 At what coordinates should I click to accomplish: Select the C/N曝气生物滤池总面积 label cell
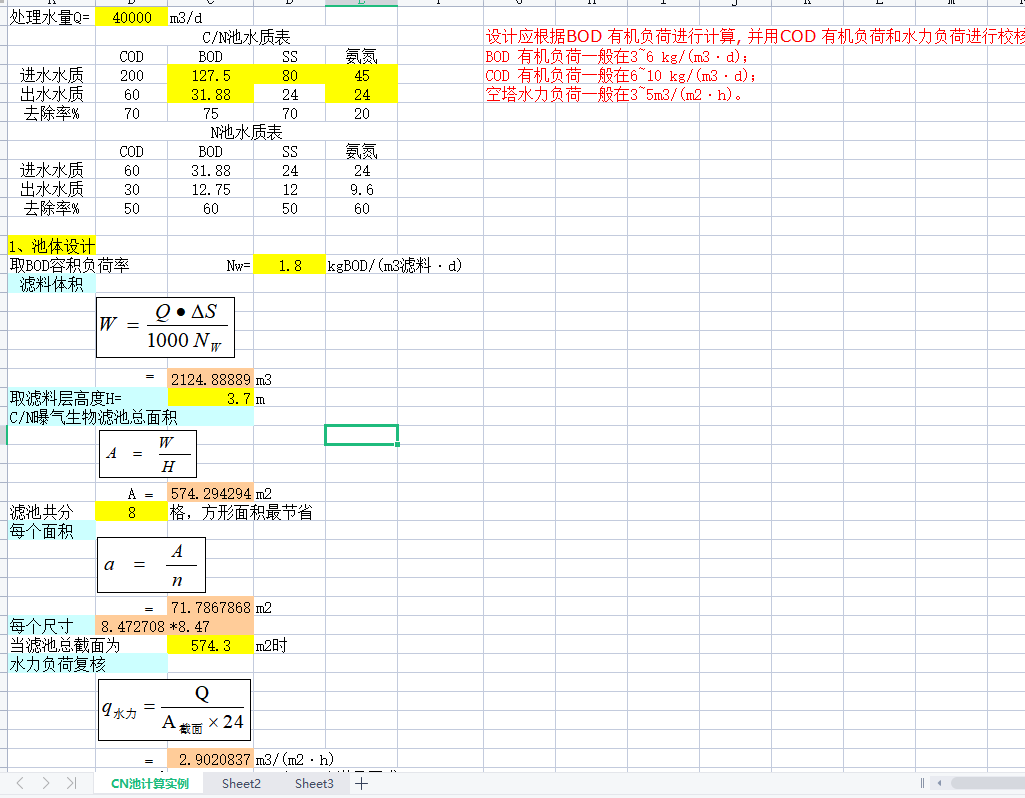(130, 417)
